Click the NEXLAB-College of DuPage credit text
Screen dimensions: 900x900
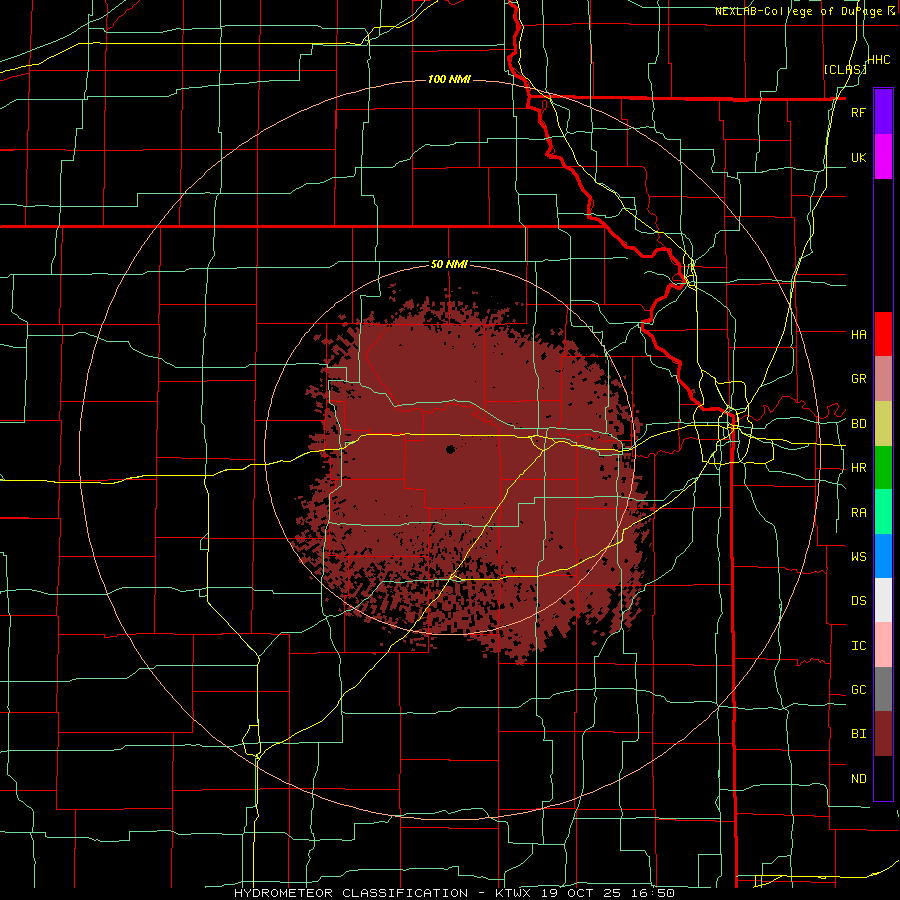tap(805, 11)
